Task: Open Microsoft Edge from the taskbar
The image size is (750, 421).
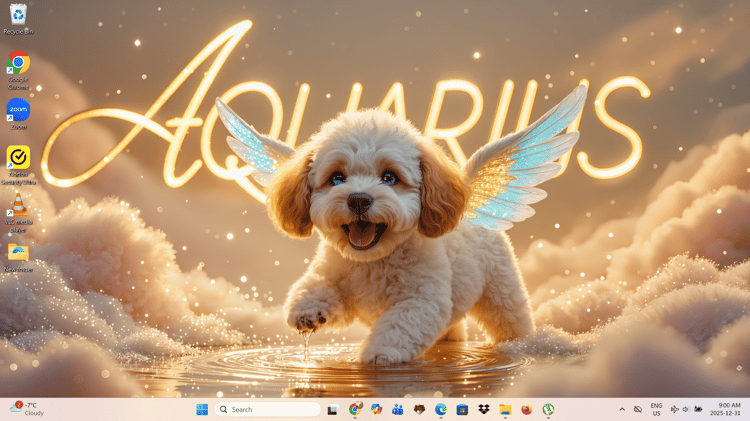Action: 441,410
